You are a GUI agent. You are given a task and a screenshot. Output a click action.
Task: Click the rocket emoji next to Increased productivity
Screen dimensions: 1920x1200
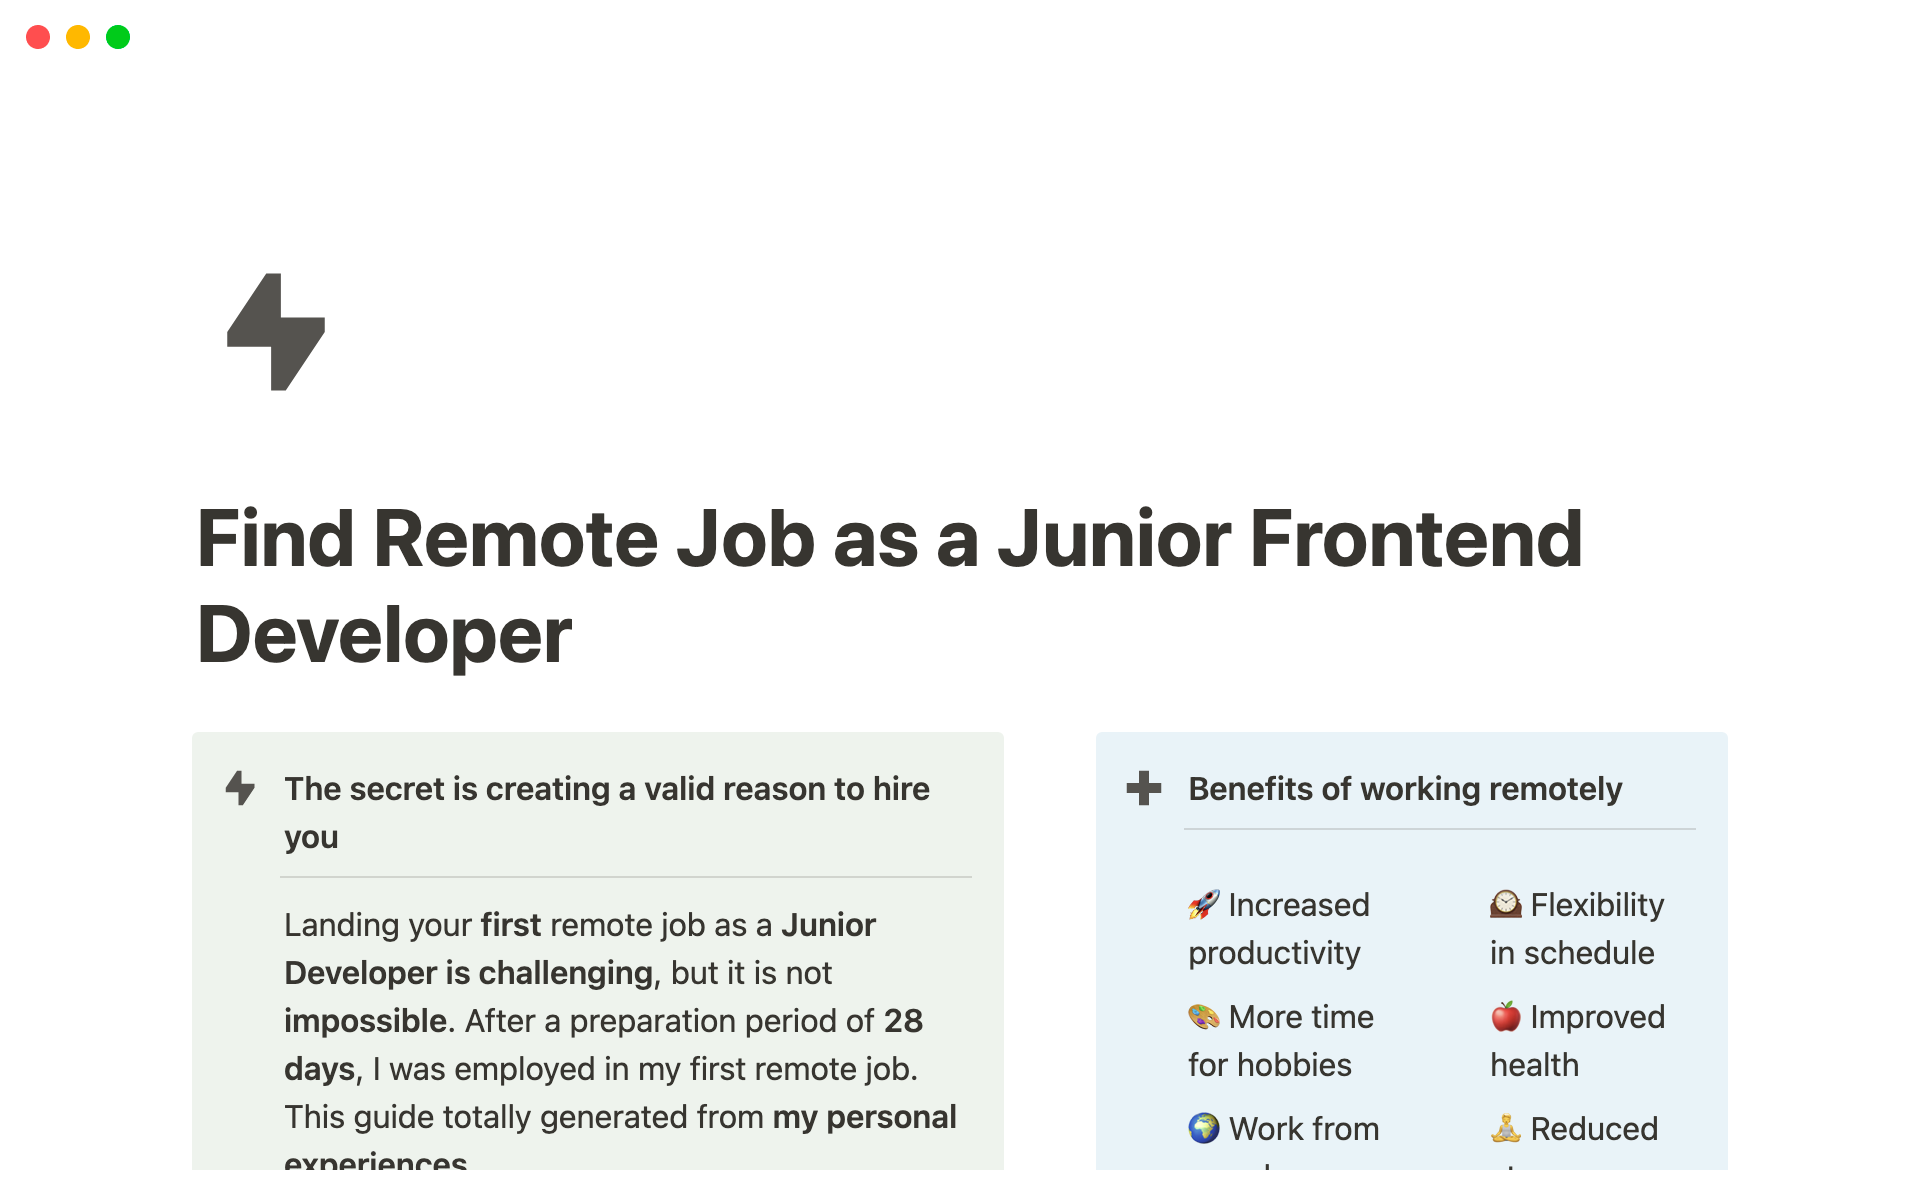click(x=1203, y=905)
